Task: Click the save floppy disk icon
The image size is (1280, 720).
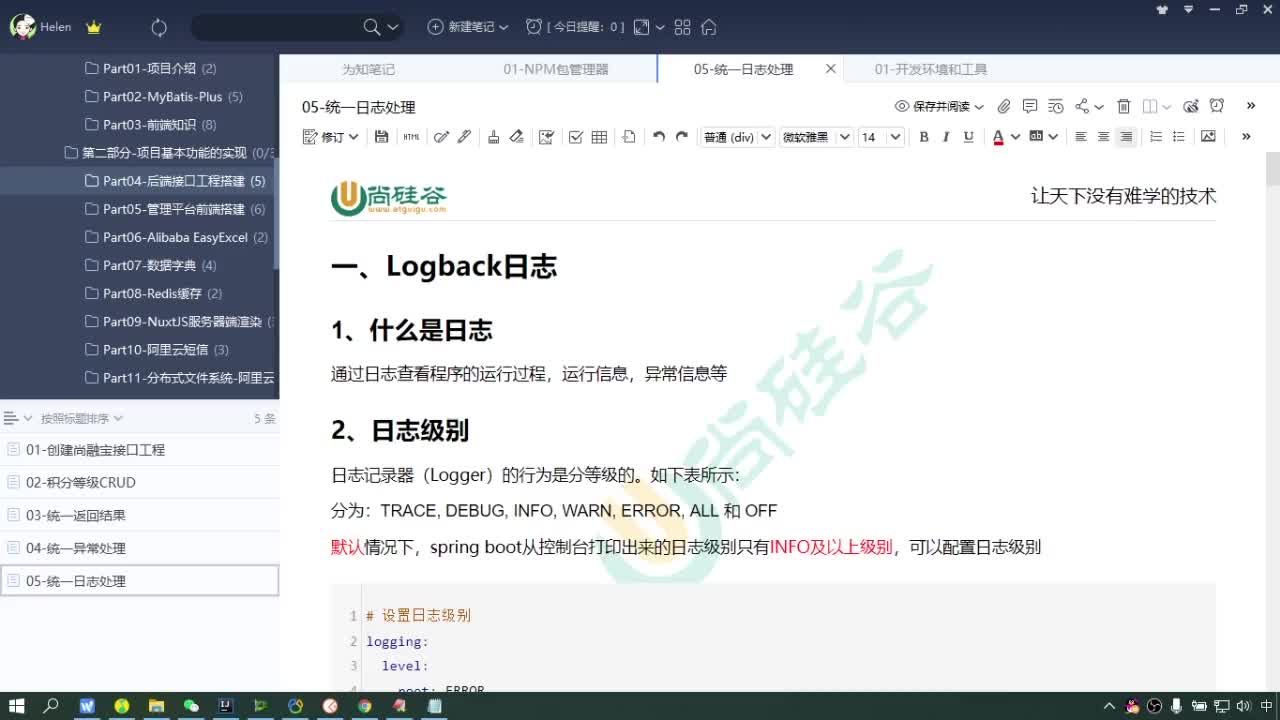Action: [x=381, y=137]
